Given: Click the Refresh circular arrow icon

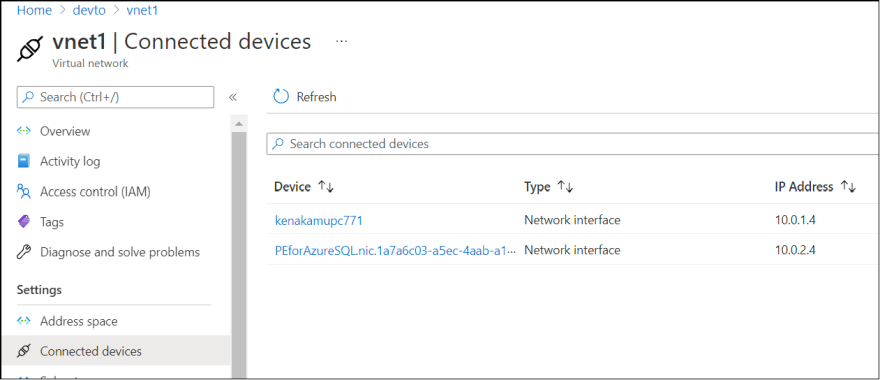Looking at the screenshot, I should (281, 97).
